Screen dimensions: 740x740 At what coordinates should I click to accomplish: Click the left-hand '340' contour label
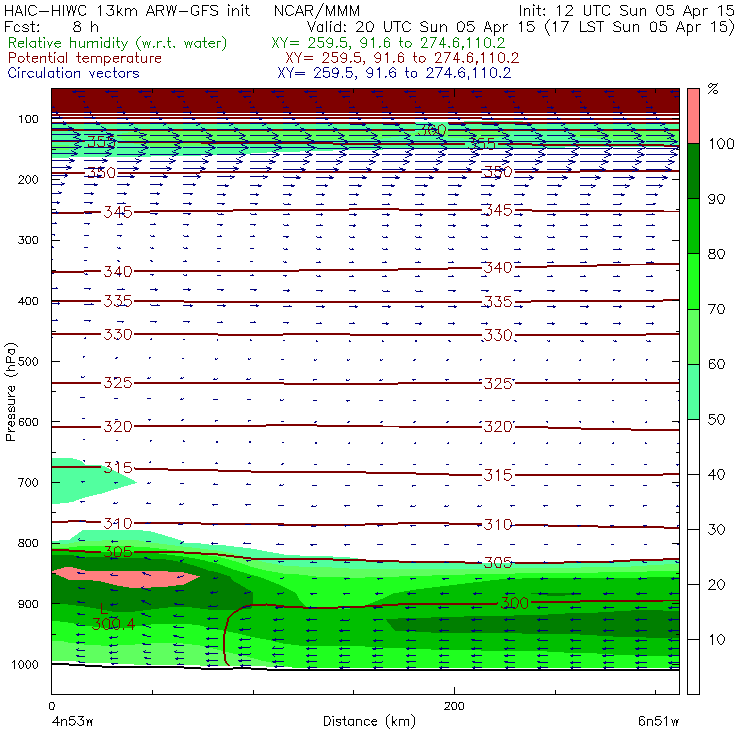[118, 271]
